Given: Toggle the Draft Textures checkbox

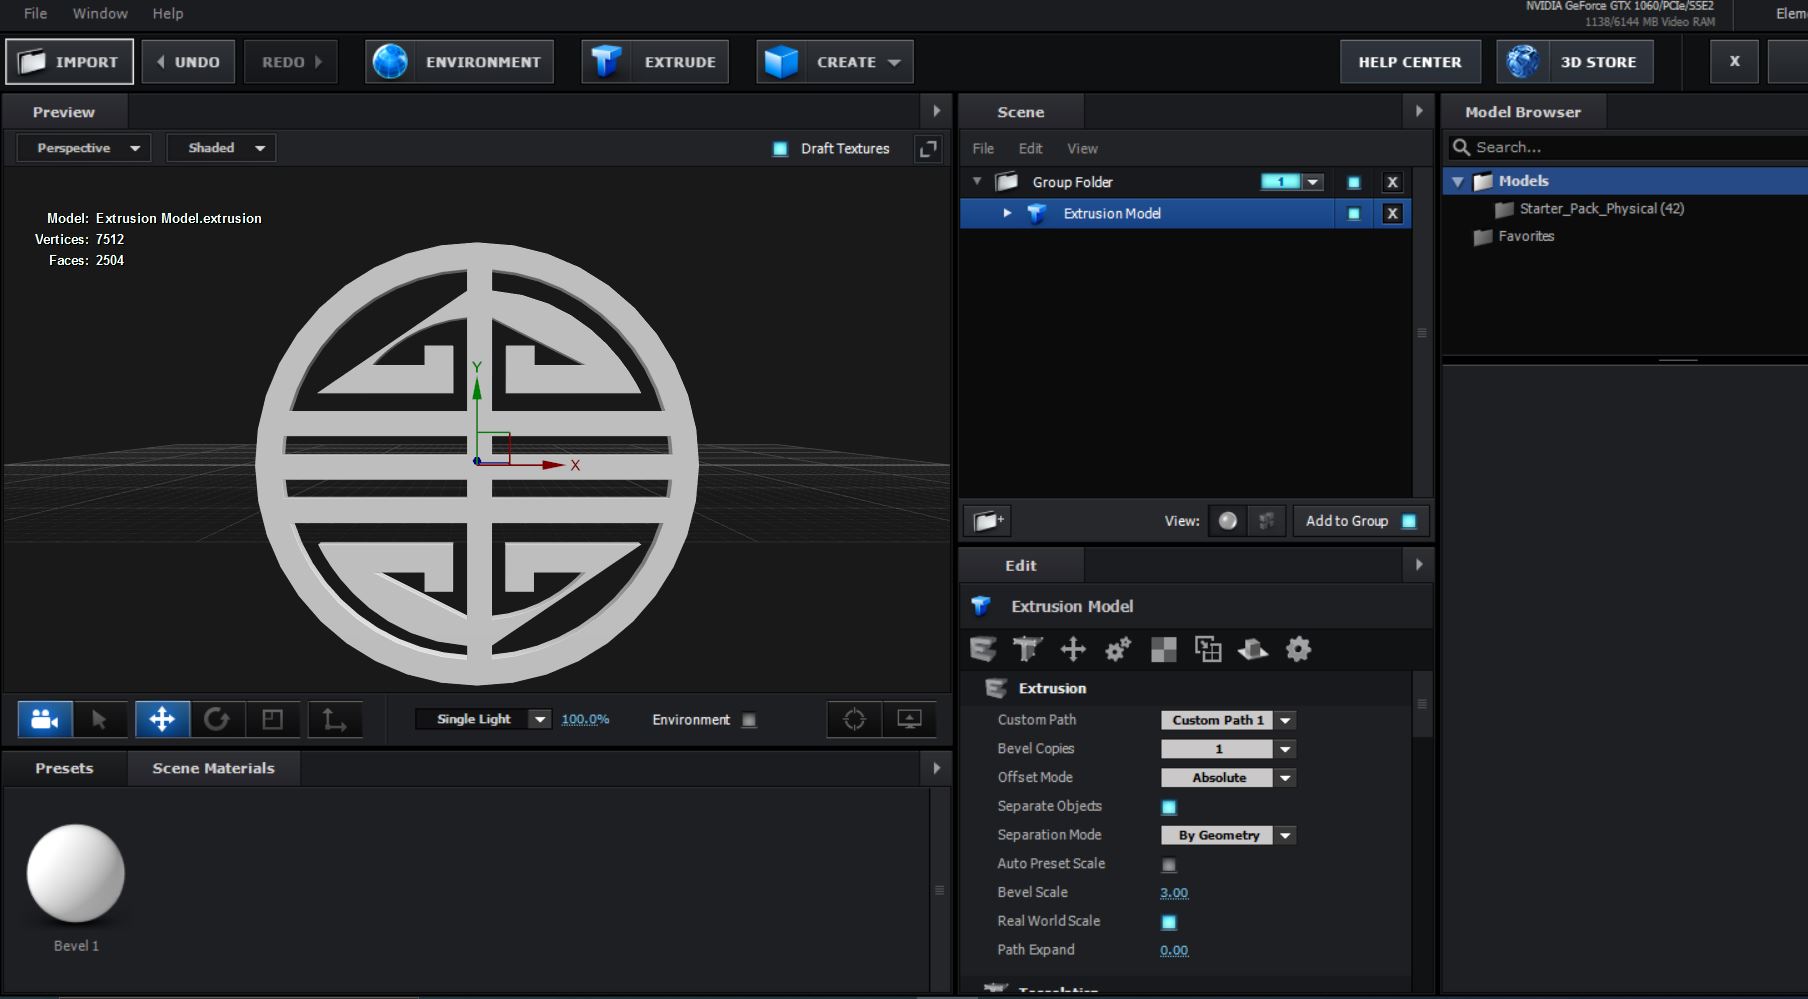Looking at the screenshot, I should [x=780, y=149].
